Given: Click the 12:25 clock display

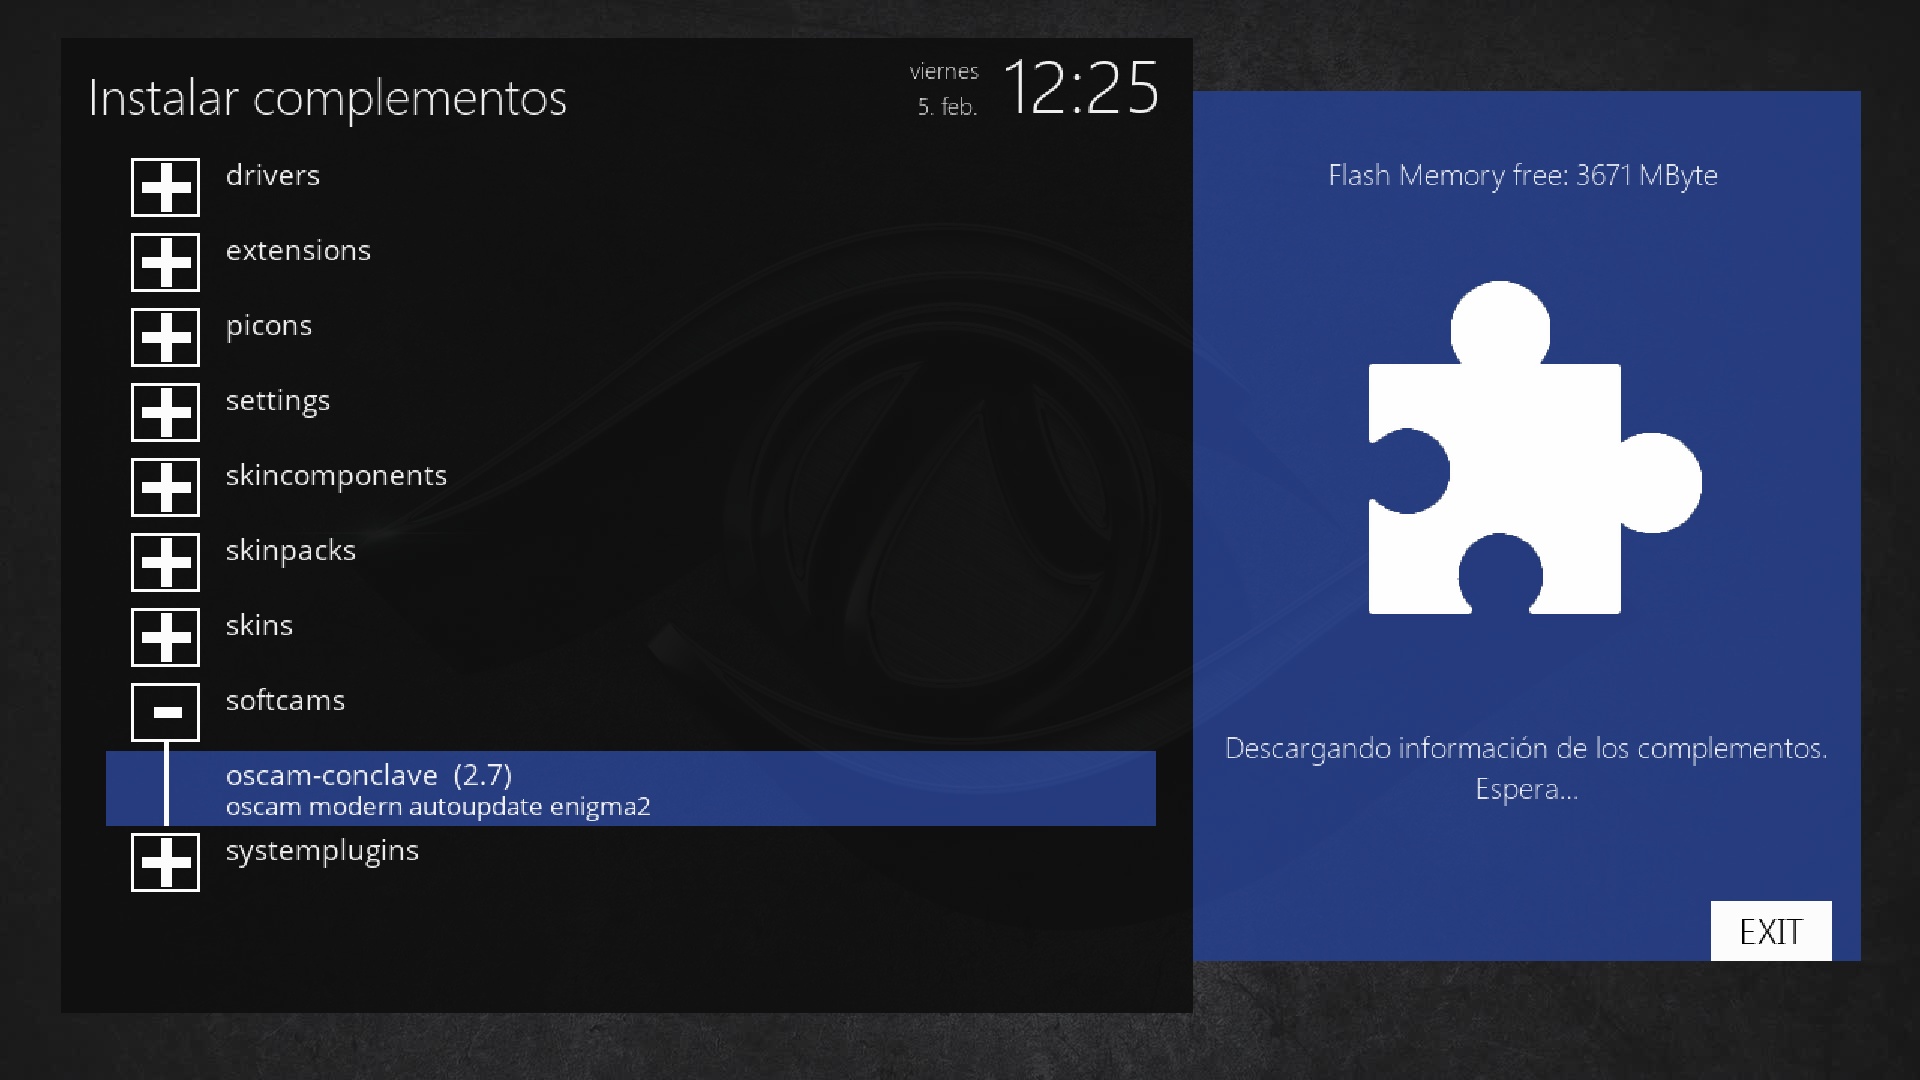Looking at the screenshot, I should pos(1080,88).
